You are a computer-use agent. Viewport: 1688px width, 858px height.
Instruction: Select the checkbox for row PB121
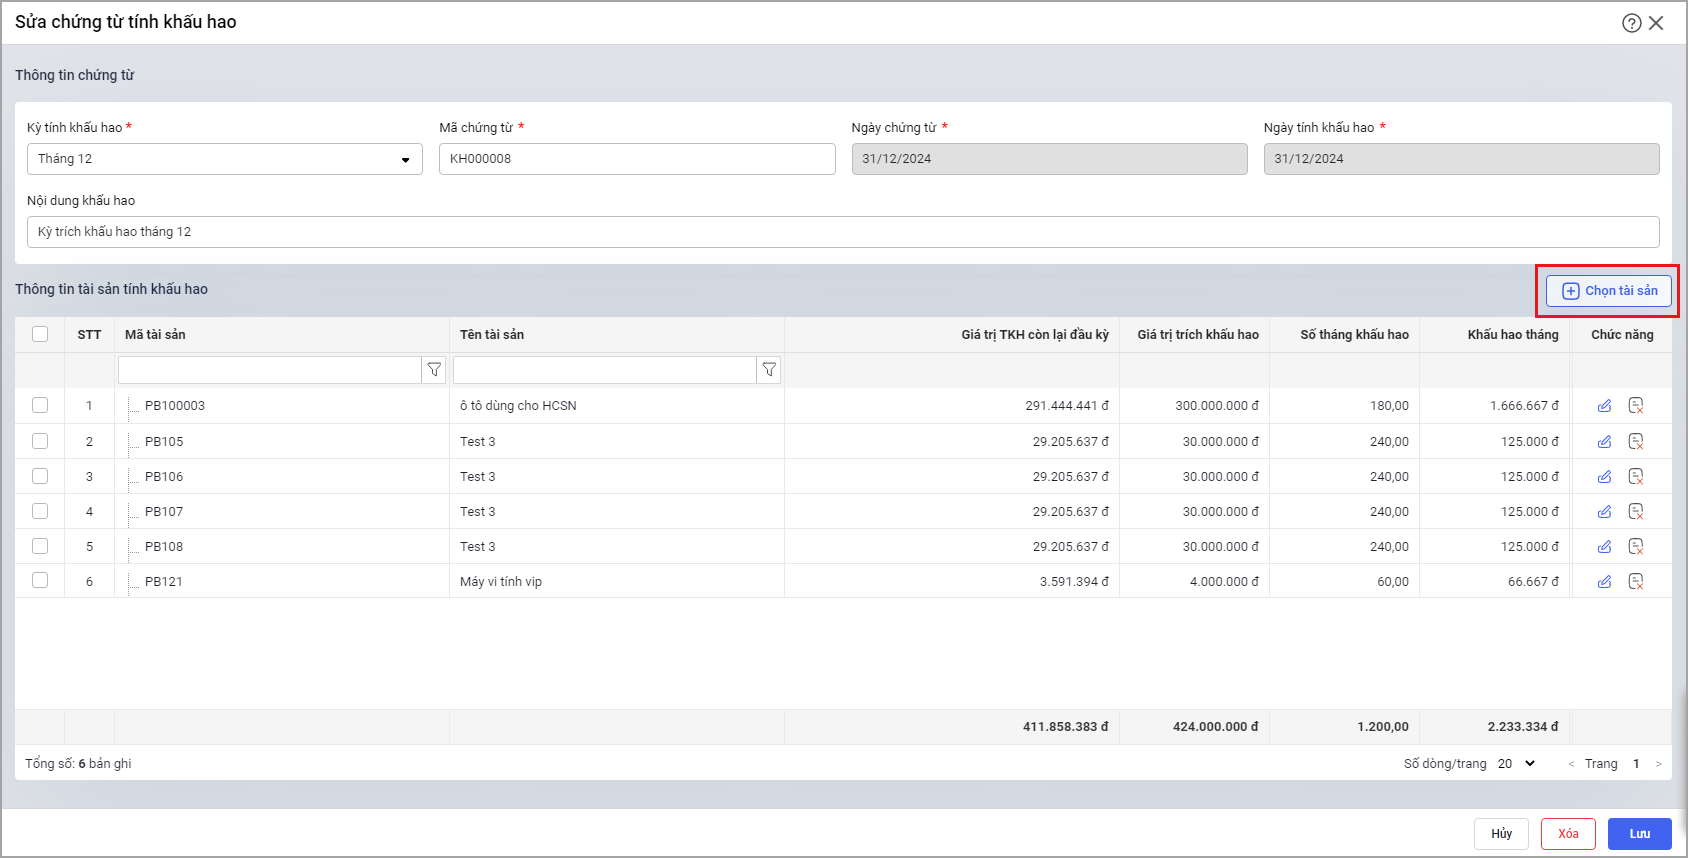[x=40, y=580]
